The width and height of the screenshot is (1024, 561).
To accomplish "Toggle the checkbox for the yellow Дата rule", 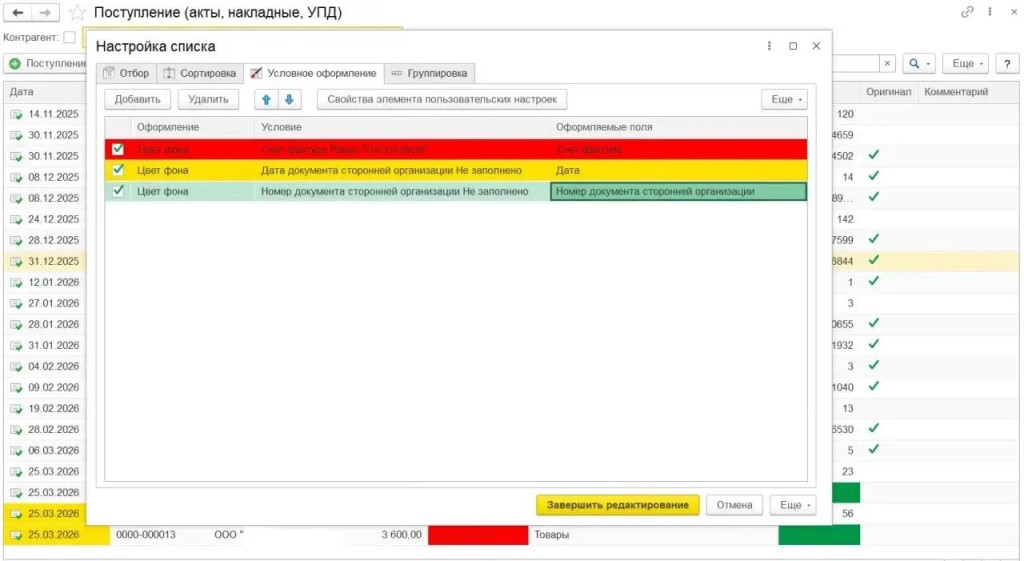I will [118, 170].
